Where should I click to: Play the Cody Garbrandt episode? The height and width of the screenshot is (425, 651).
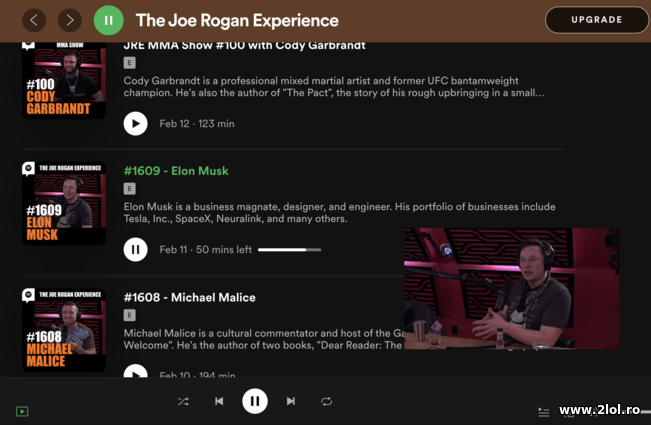tap(135, 124)
